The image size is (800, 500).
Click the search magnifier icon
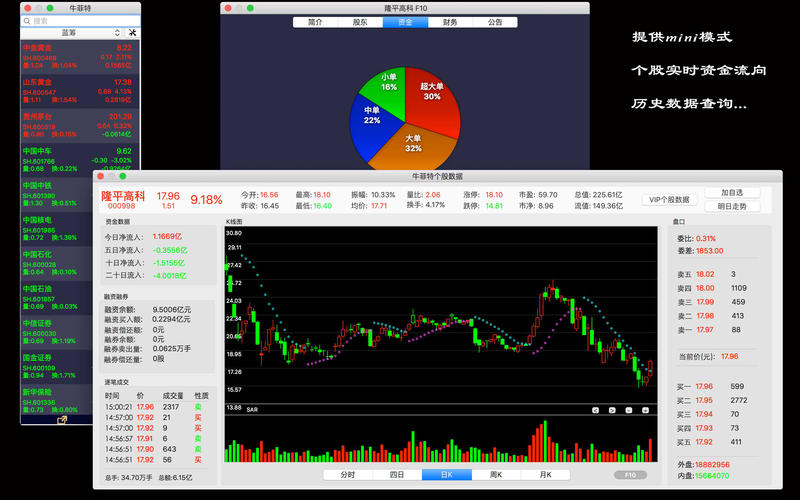[27, 20]
